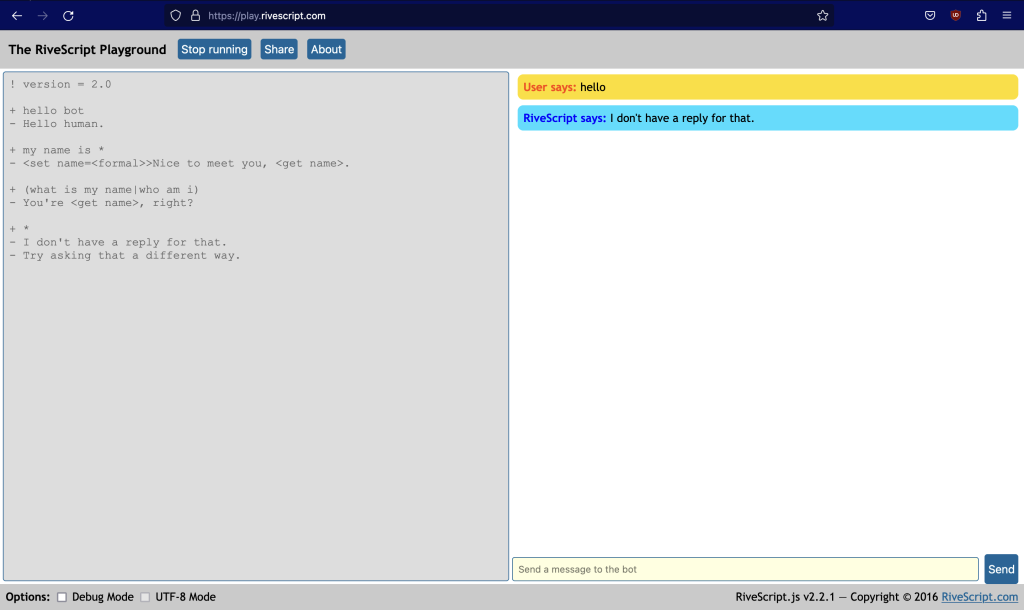The image size is (1024, 610).
Task: Click inside the RiveScript code editor
Action: pos(256,326)
